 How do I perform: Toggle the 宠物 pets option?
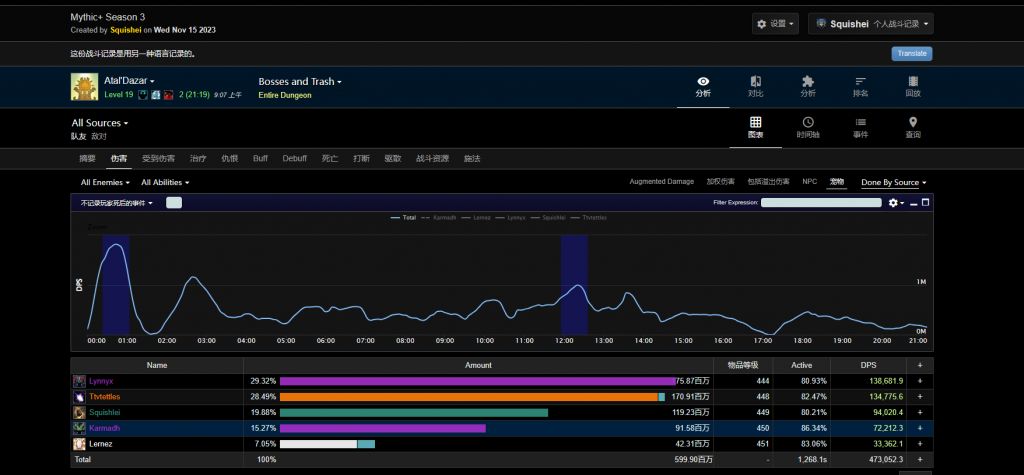point(837,182)
